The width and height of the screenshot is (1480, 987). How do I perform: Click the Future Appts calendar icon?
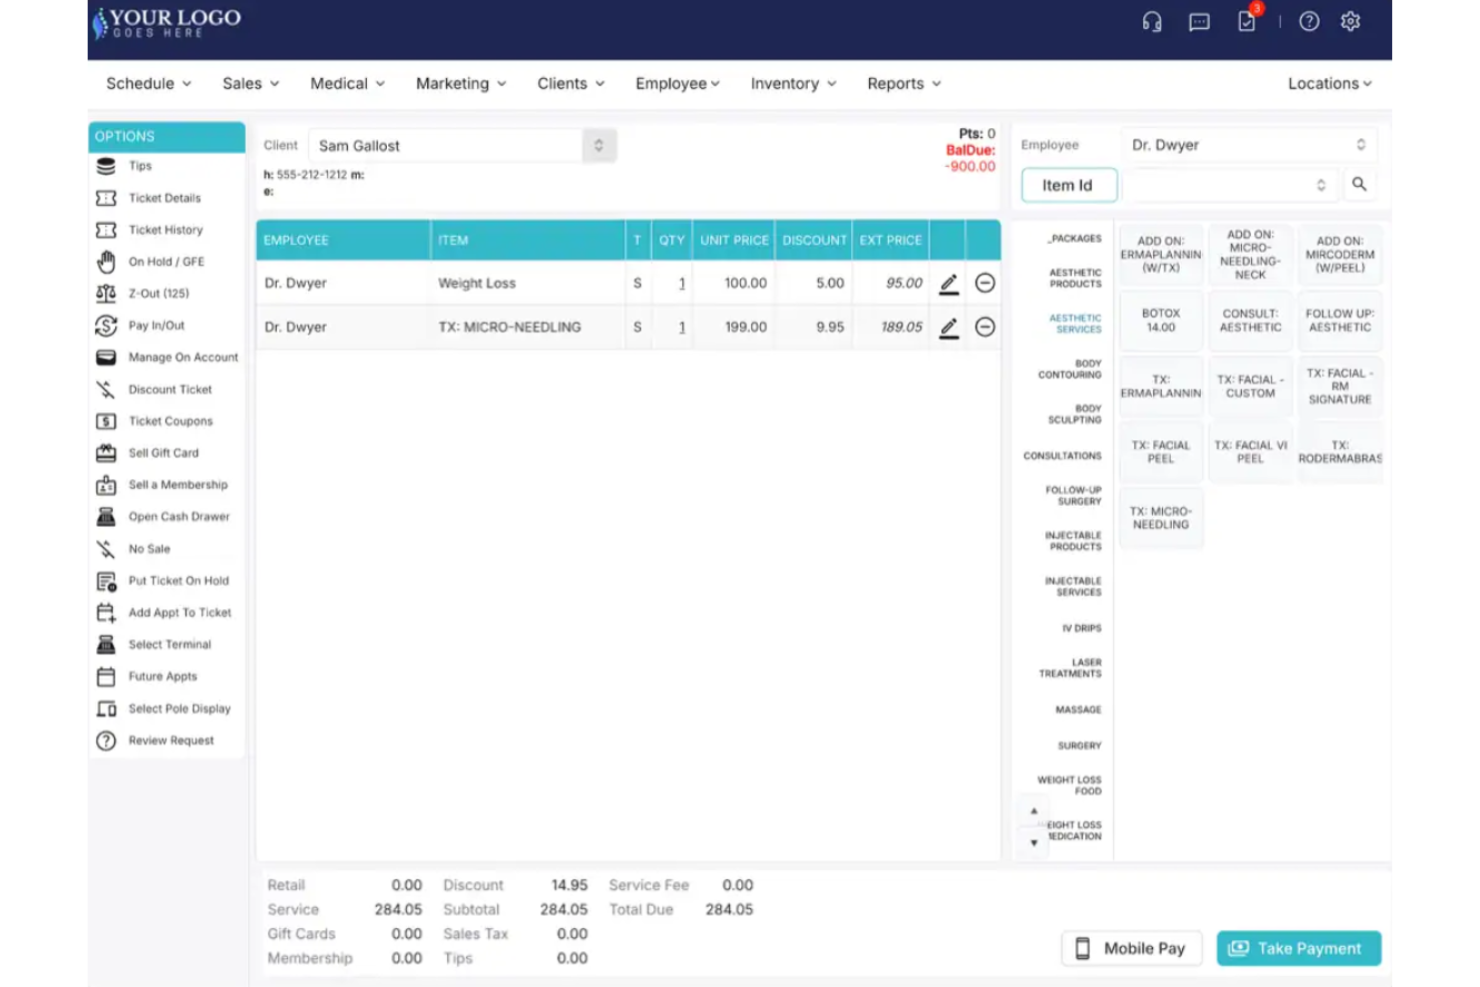click(x=106, y=677)
